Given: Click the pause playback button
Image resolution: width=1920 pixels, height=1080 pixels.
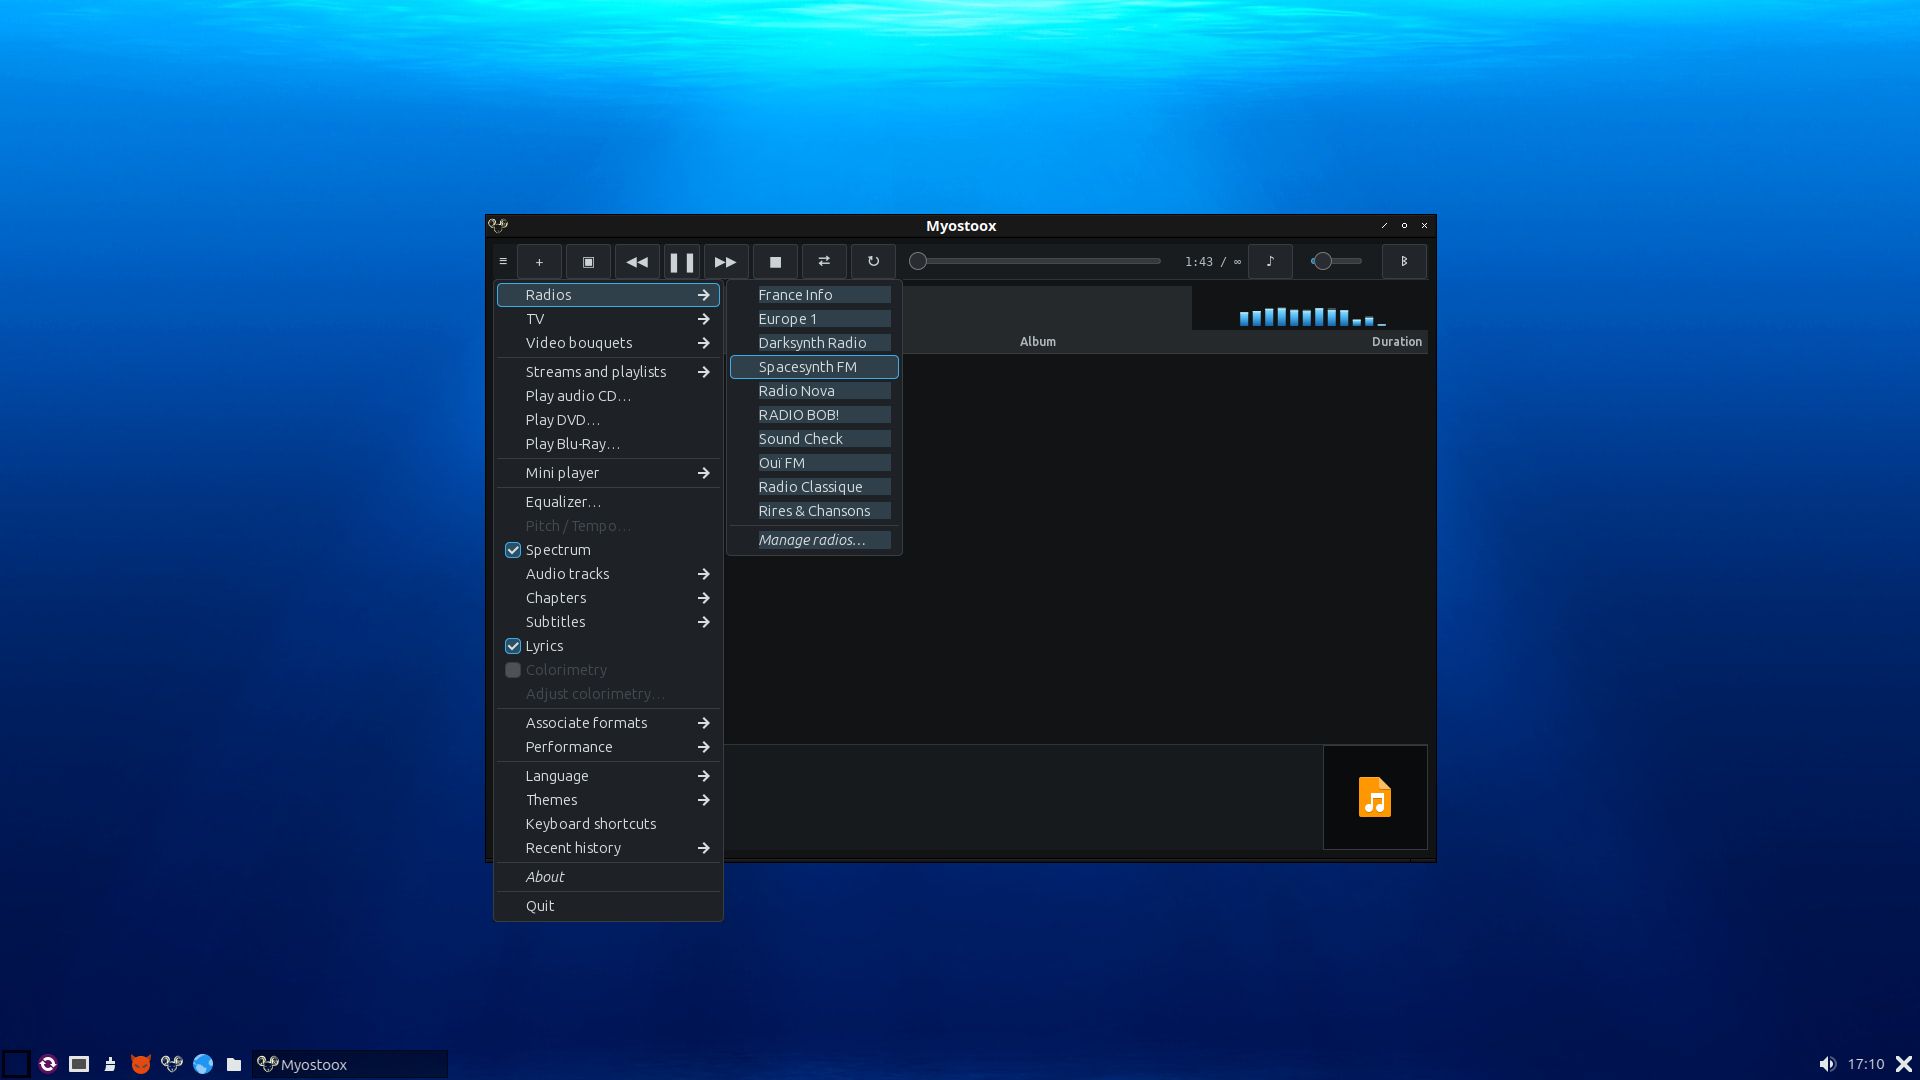Looking at the screenshot, I should (x=682, y=262).
